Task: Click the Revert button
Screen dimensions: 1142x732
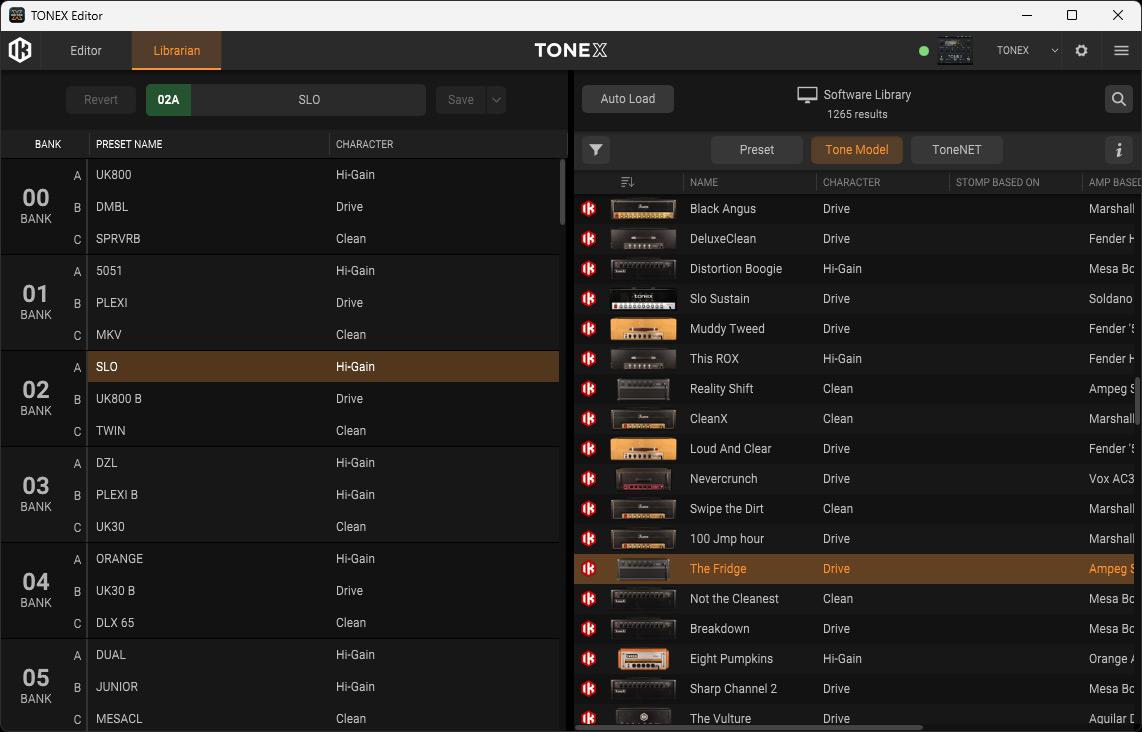Action: coord(100,99)
